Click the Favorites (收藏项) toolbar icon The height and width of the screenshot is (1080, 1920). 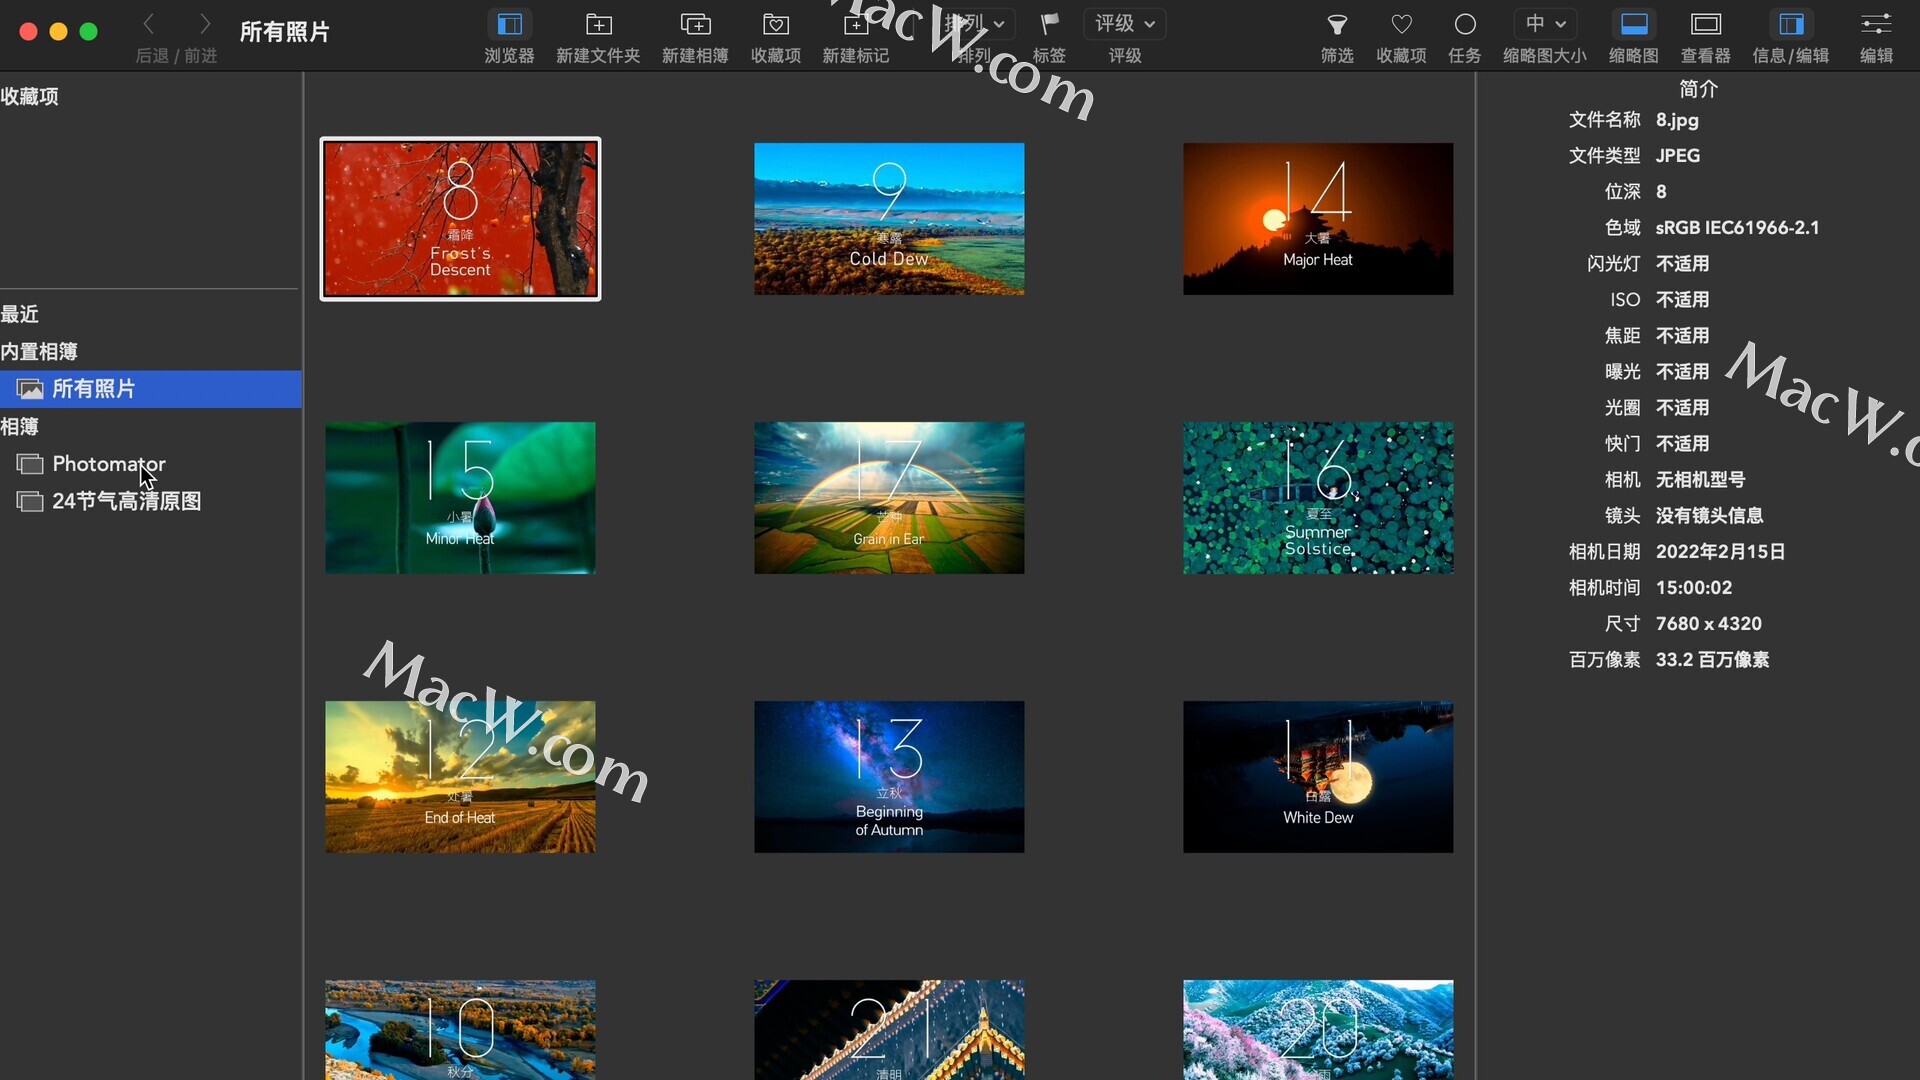(x=776, y=24)
